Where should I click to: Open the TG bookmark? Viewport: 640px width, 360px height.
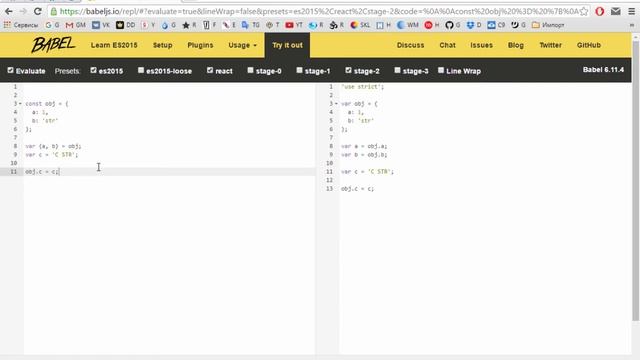(251, 25)
